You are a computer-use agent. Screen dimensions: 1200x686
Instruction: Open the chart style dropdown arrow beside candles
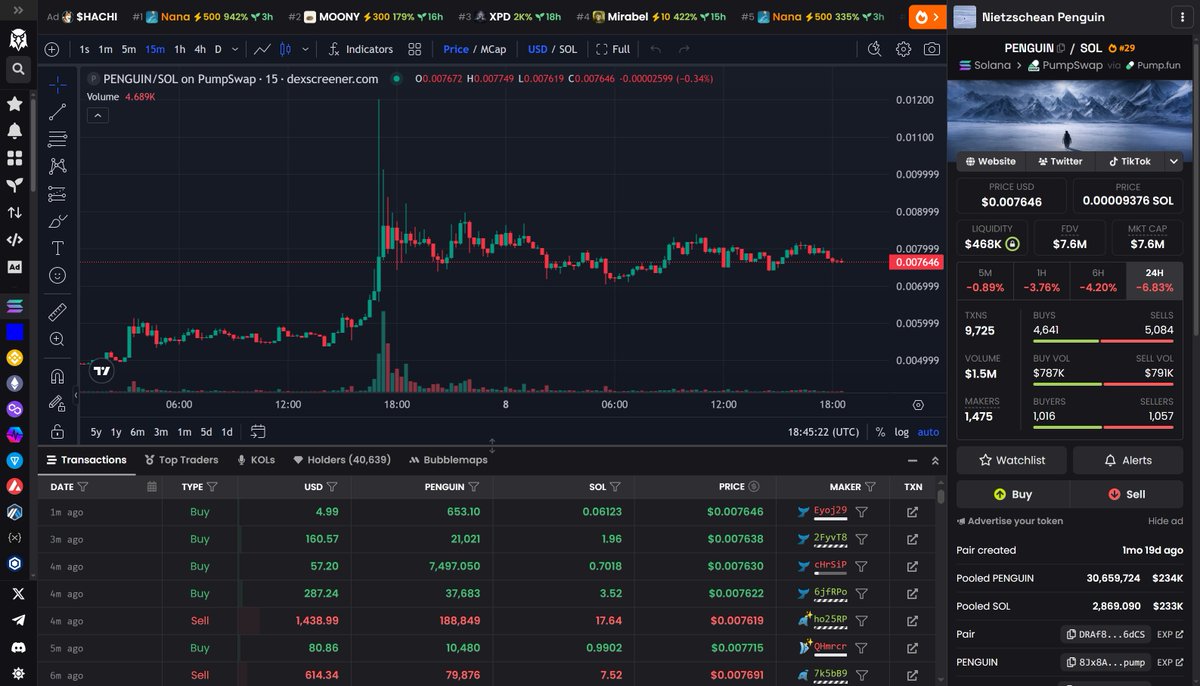(x=304, y=49)
